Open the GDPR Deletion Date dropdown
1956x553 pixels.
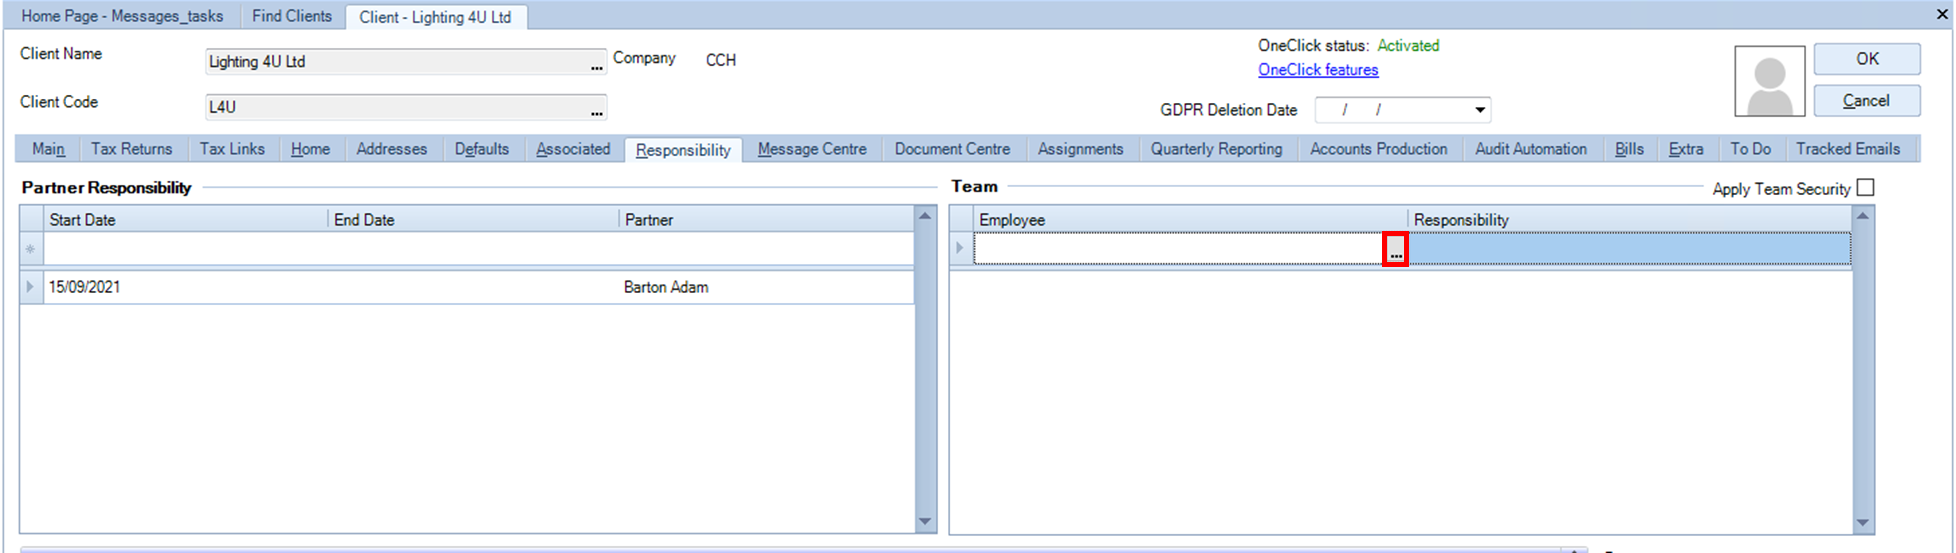coord(1479,110)
